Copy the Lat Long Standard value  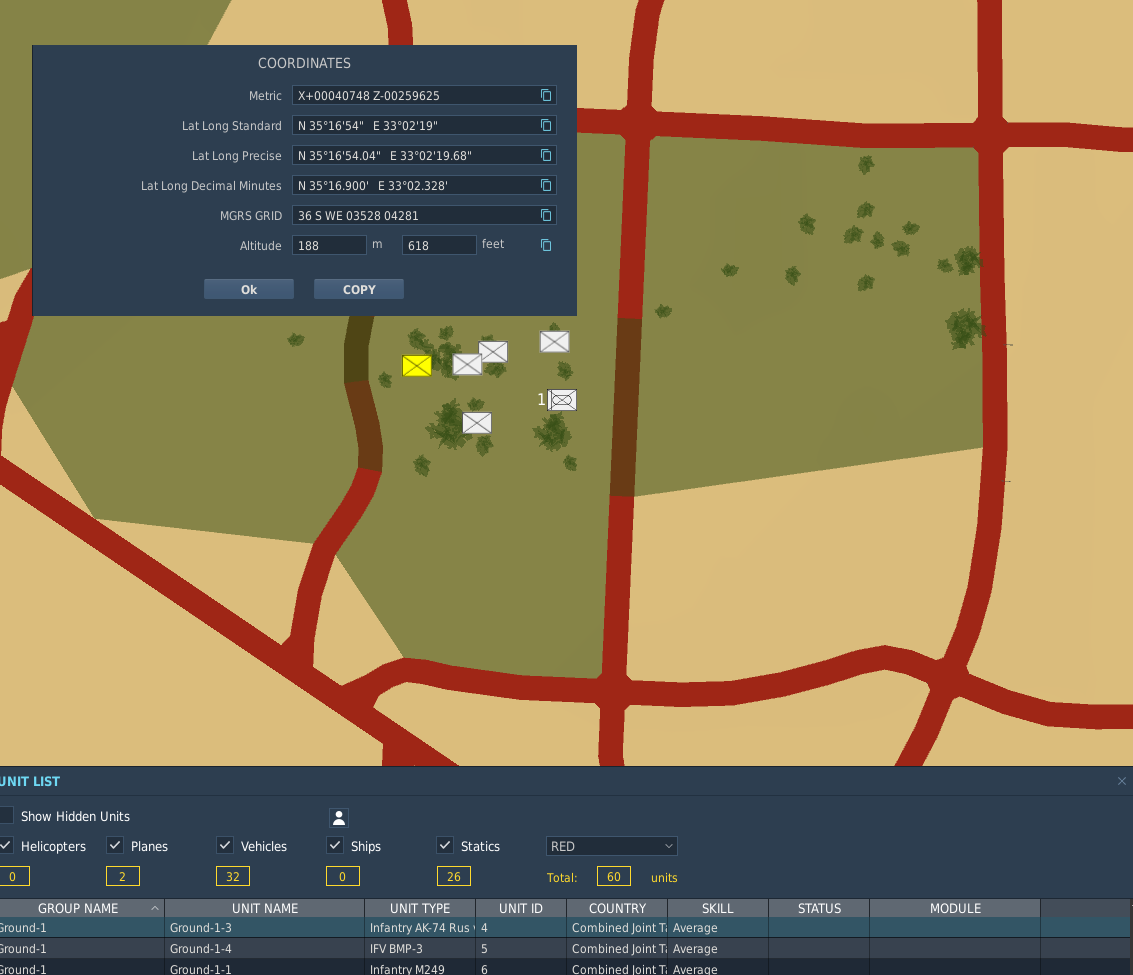(x=546, y=126)
